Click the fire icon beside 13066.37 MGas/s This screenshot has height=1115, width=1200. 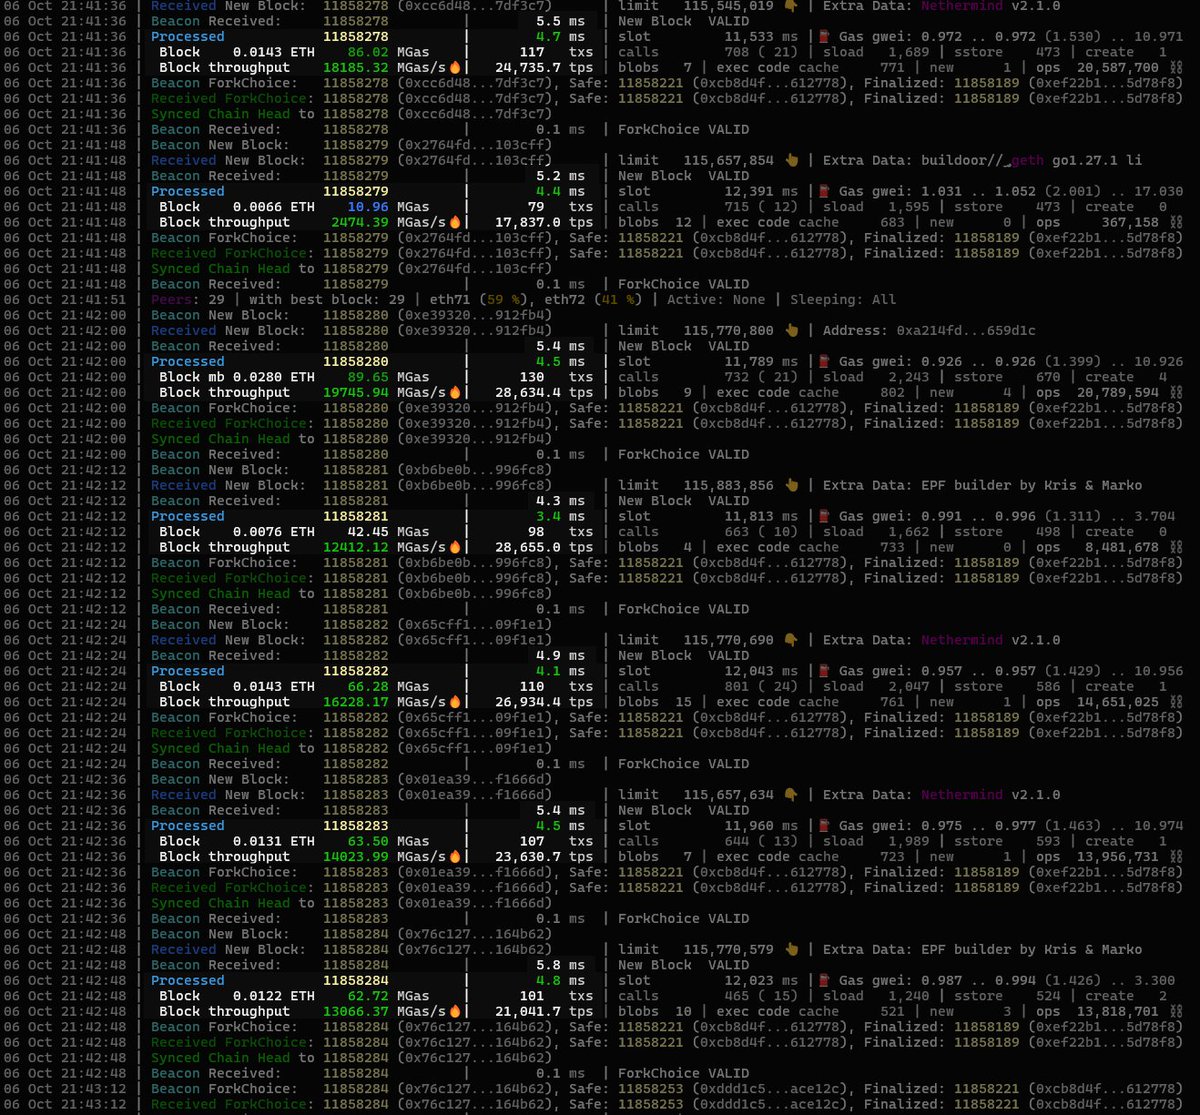(x=456, y=1011)
